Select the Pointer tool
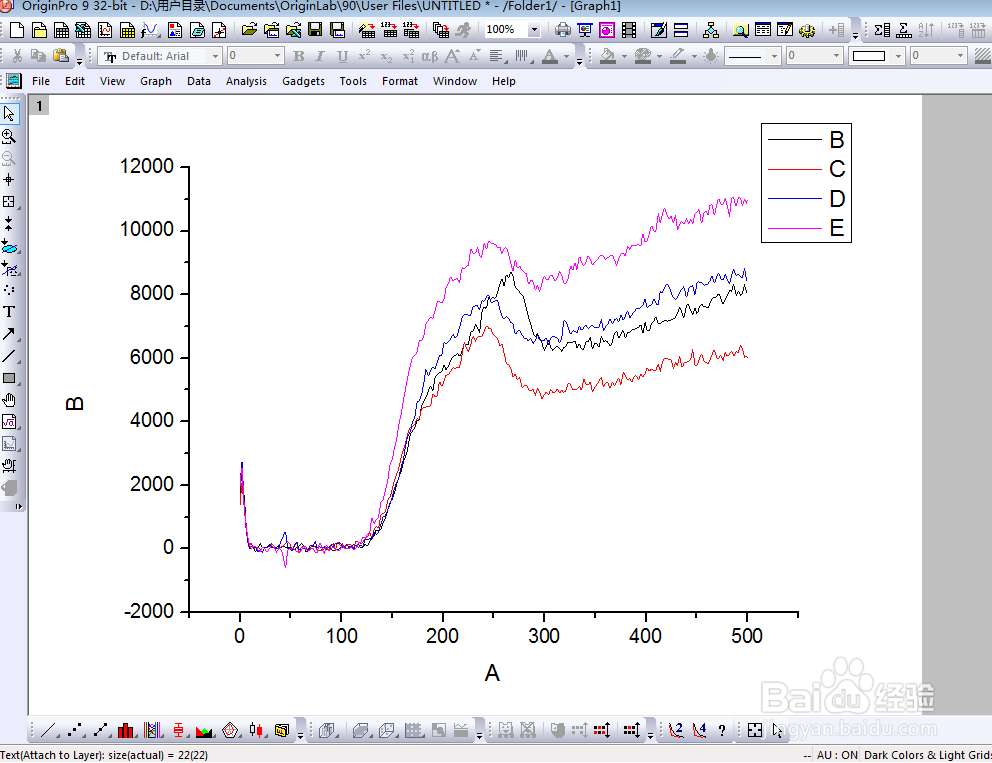Viewport: 992px width, 763px height. [x=9, y=114]
